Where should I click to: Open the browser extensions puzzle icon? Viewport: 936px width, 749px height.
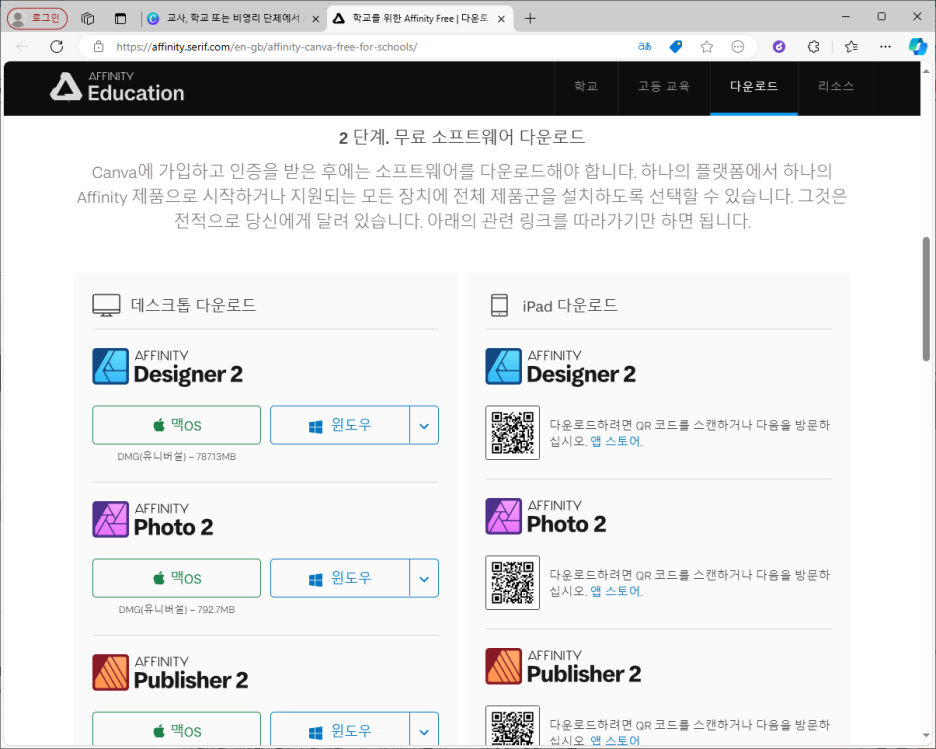[813, 47]
